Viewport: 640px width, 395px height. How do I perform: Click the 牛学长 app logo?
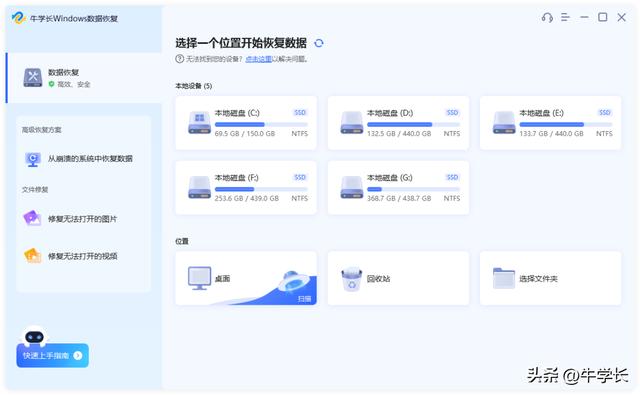[x=19, y=18]
